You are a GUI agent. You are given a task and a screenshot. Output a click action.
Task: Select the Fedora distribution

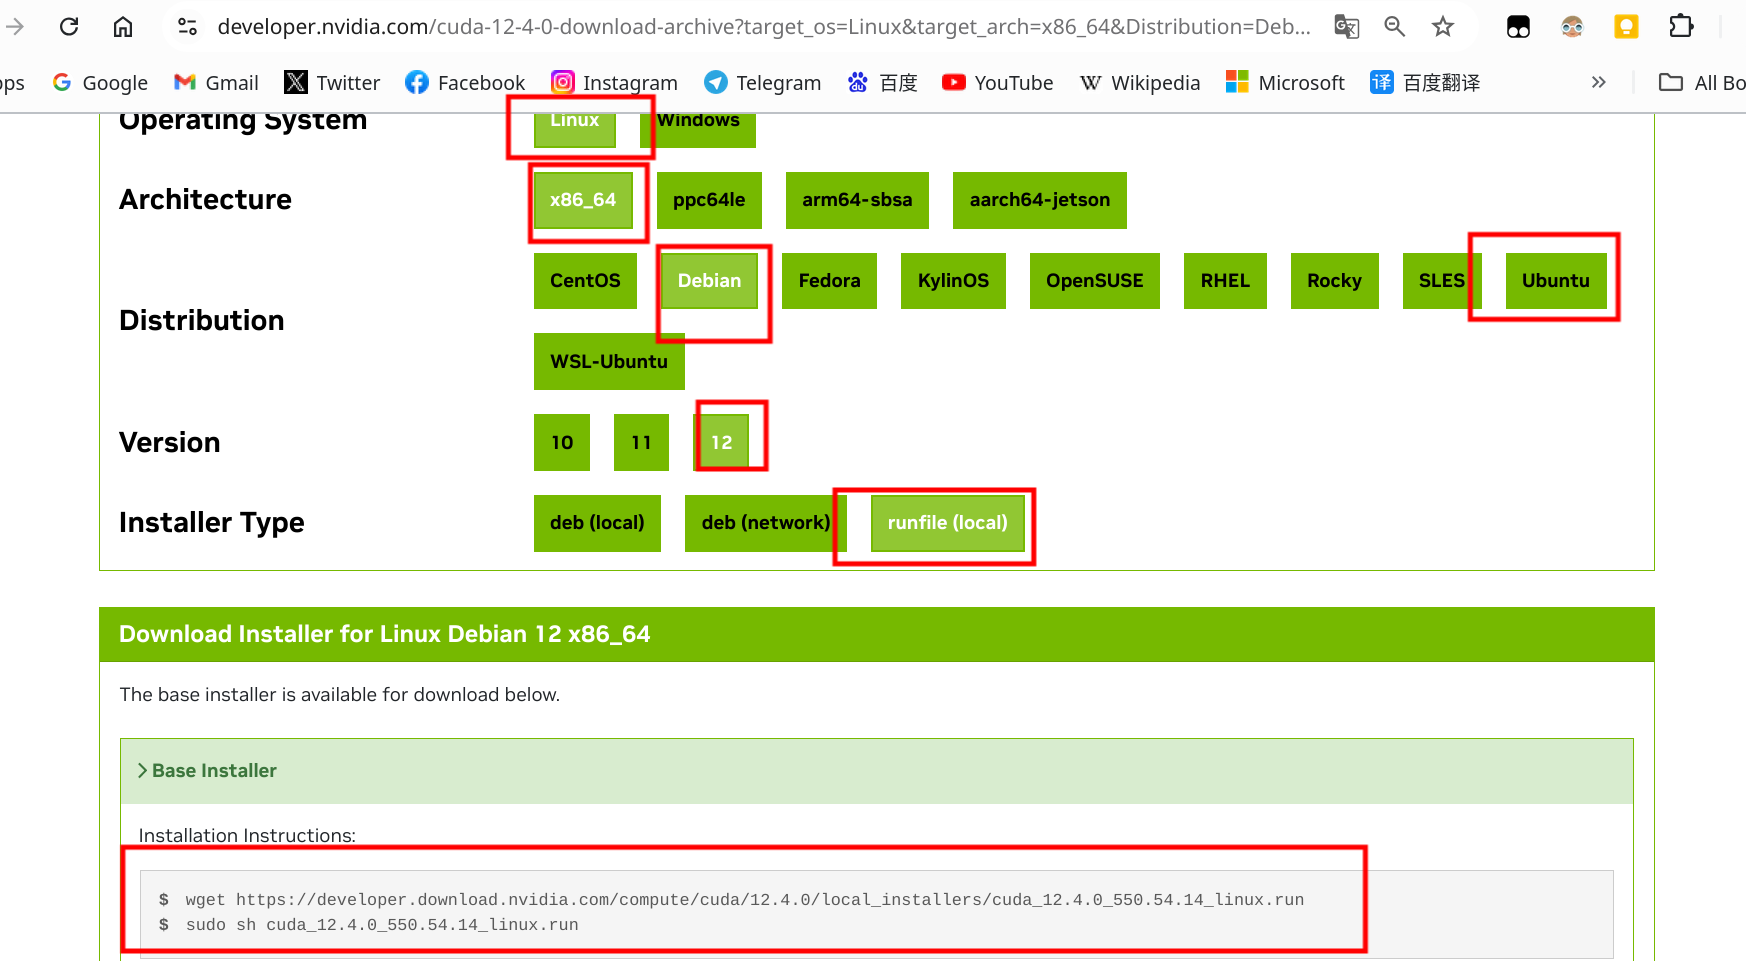tap(830, 281)
